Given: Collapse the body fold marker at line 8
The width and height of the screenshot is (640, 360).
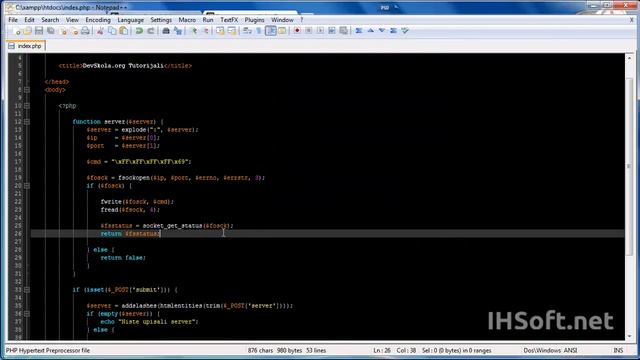Looking at the screenshot, I should click(27, 90).
